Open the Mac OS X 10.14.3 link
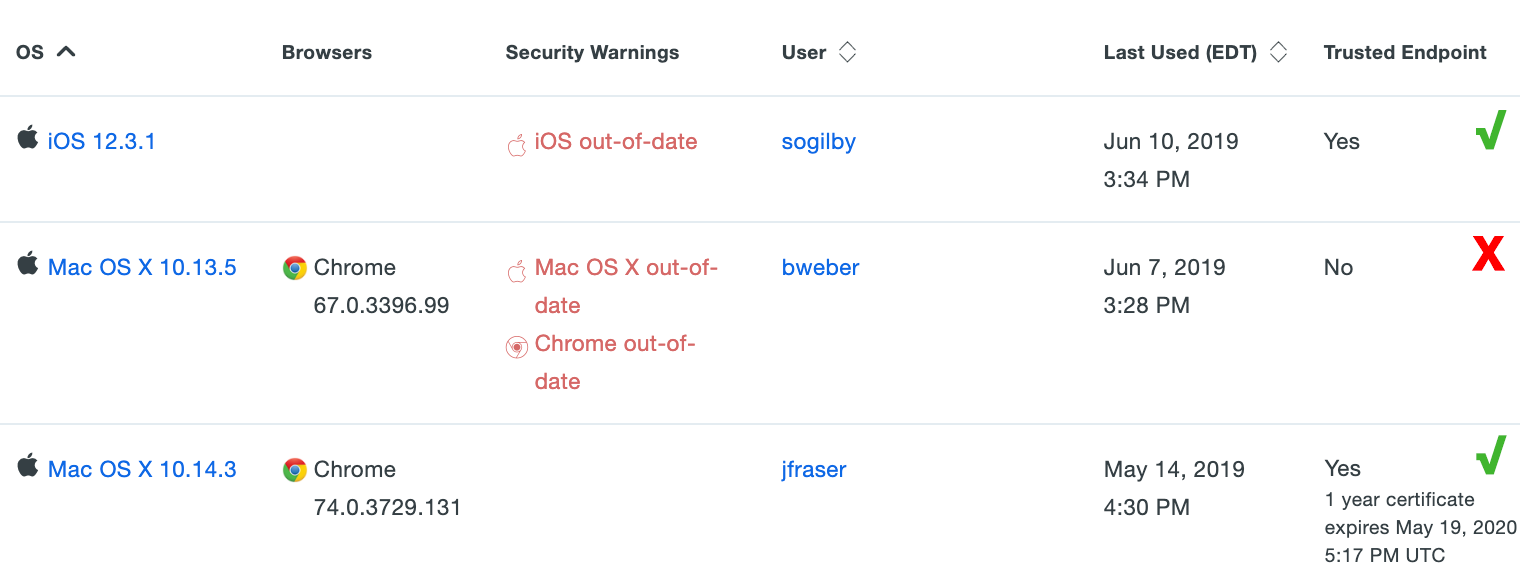The image size is (1520, 580). (x=142, y=469)
